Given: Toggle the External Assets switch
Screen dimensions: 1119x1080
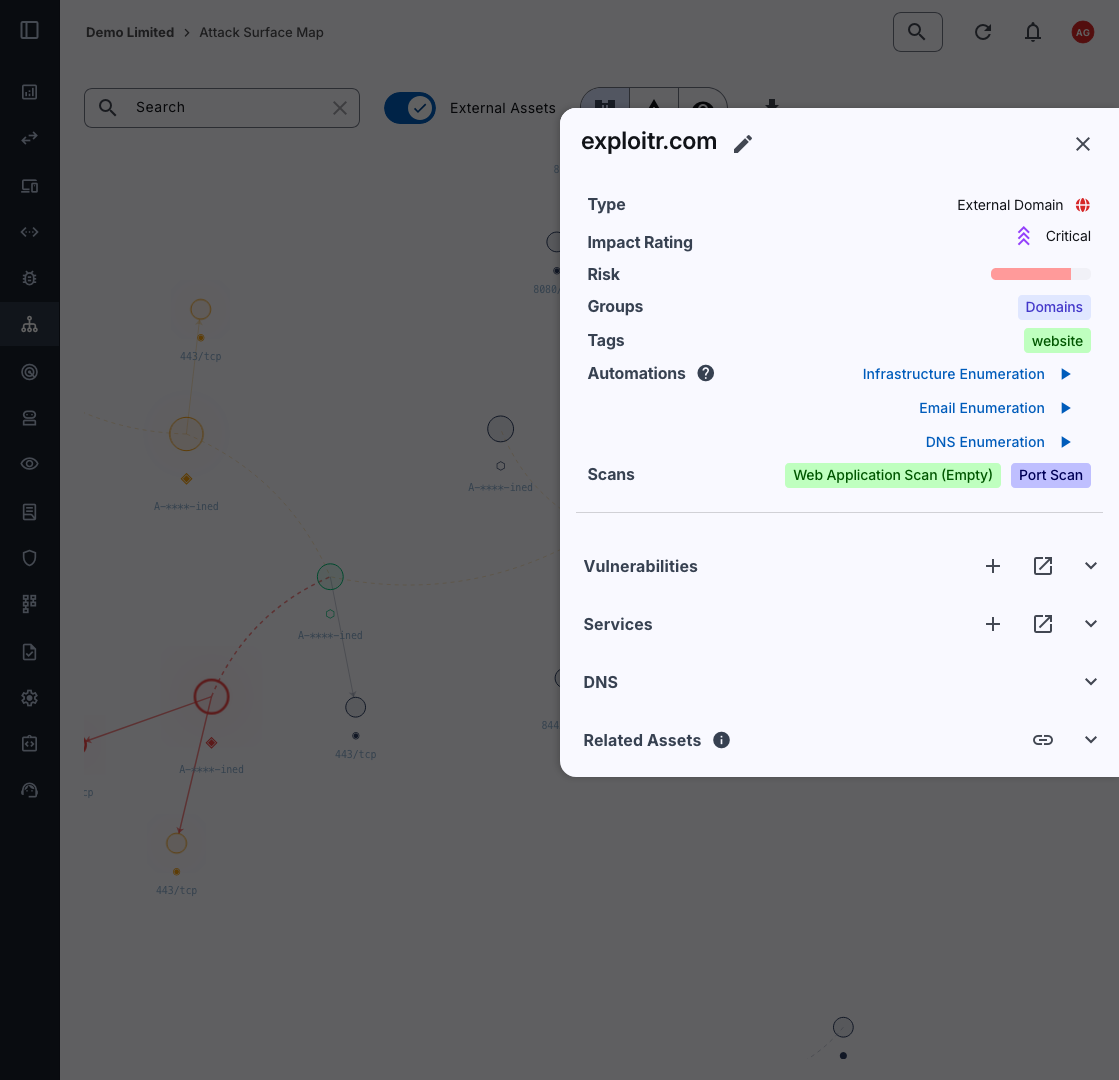Looking at the screenshot, I should point(410,108).
